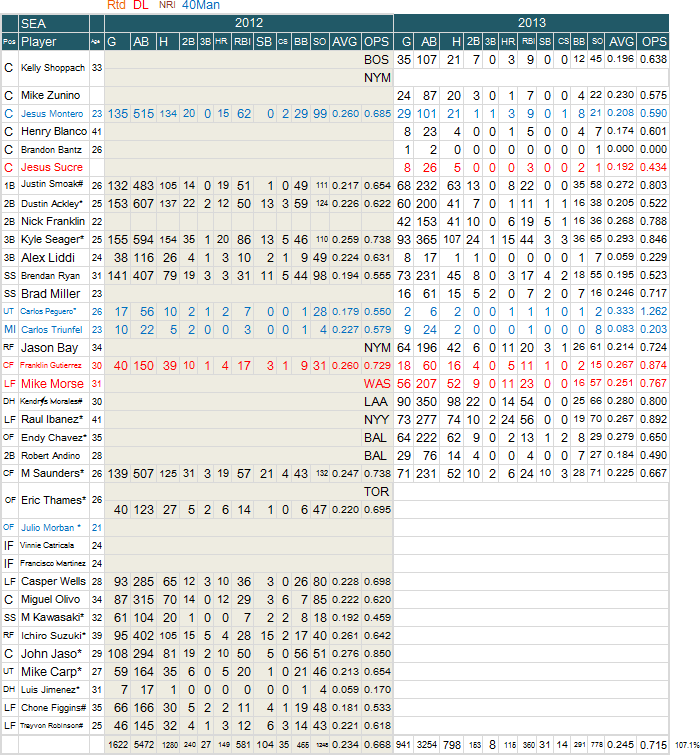Select the Brandon Bantz player name
The height and width of the screenshot is (755, 700).
51,150
